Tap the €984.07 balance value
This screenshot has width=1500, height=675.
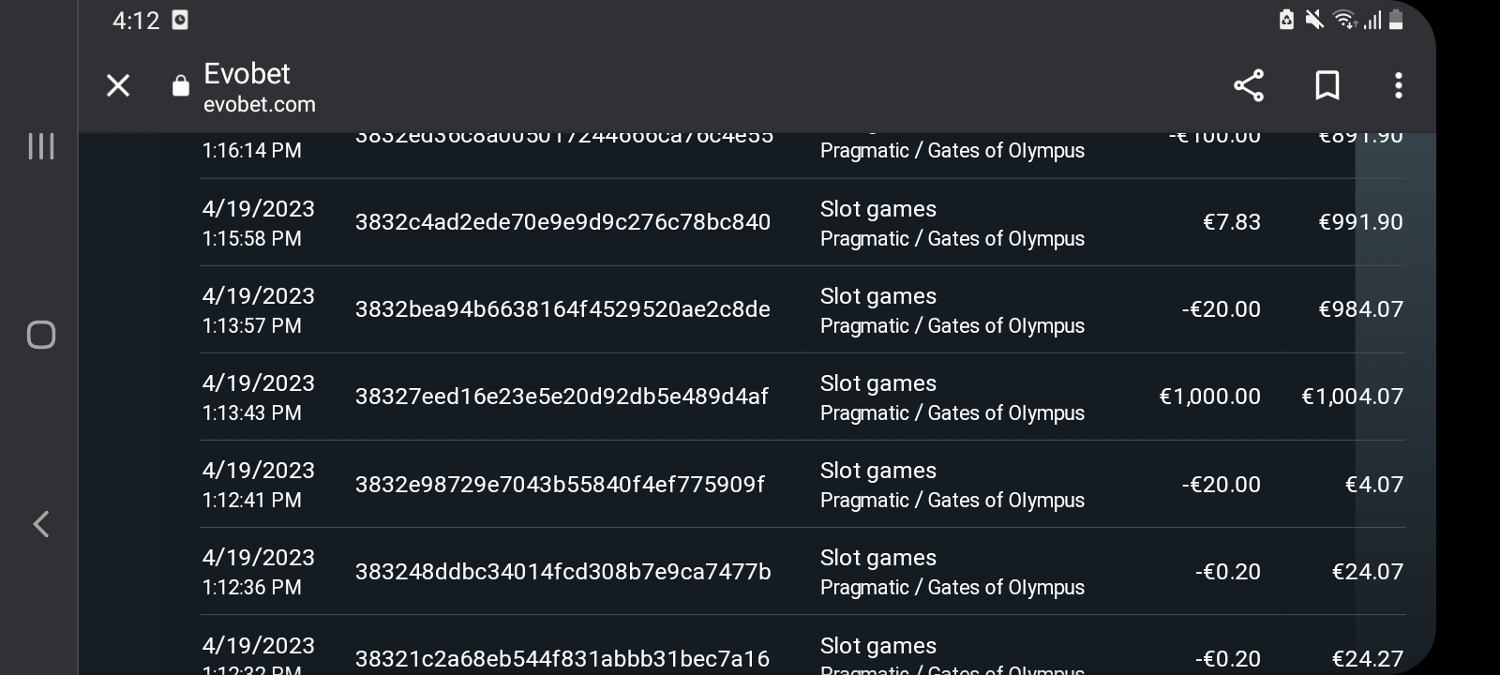pyautogui.click(x=1360, y=310)
